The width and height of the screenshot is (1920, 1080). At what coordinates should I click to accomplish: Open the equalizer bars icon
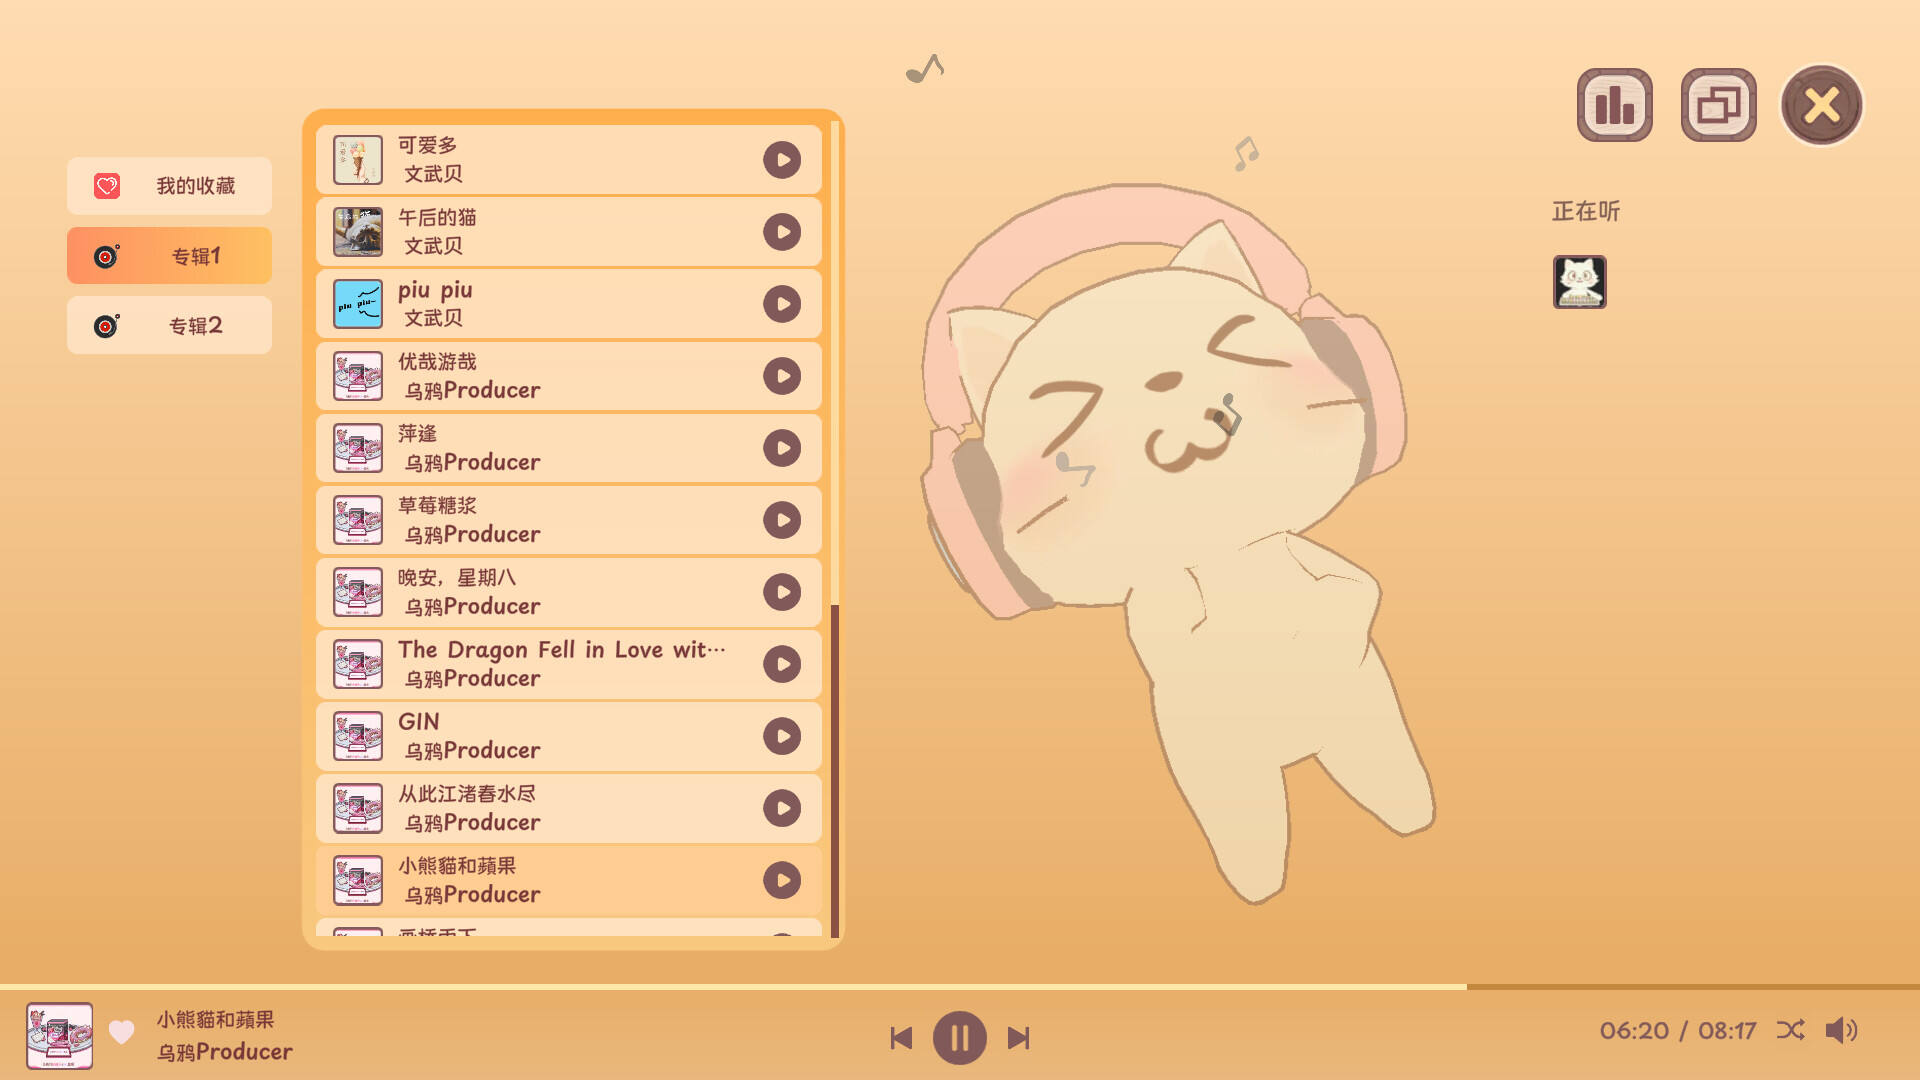1614,105
